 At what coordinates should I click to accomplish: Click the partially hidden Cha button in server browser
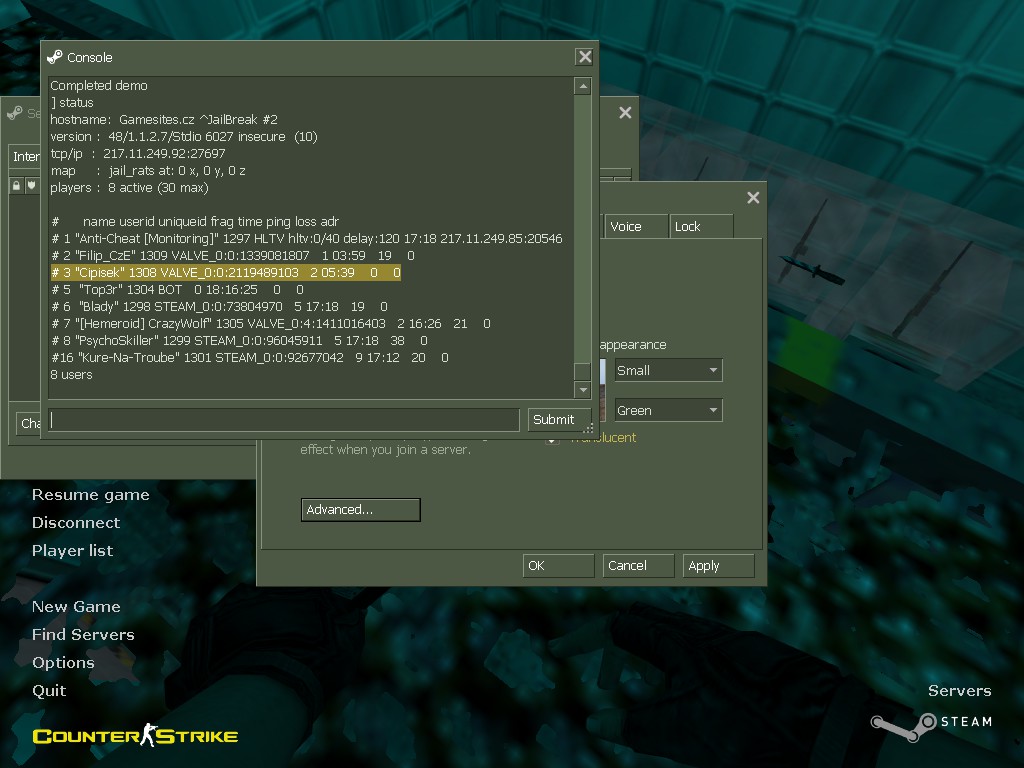click(x=29, y=424)
